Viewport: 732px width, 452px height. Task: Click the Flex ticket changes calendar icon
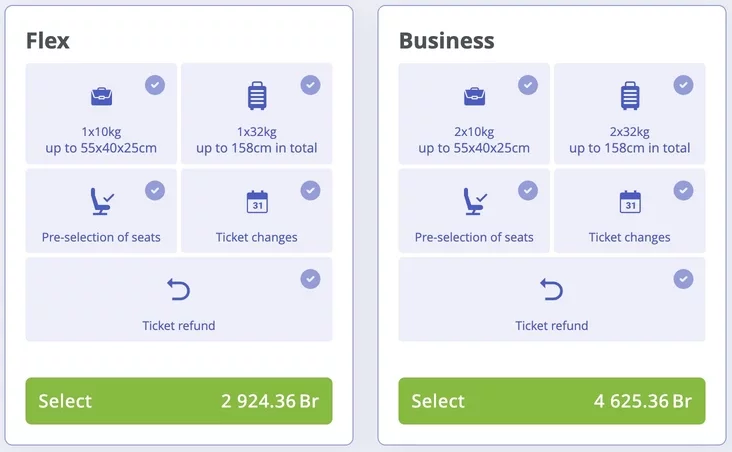coord(257,201)
